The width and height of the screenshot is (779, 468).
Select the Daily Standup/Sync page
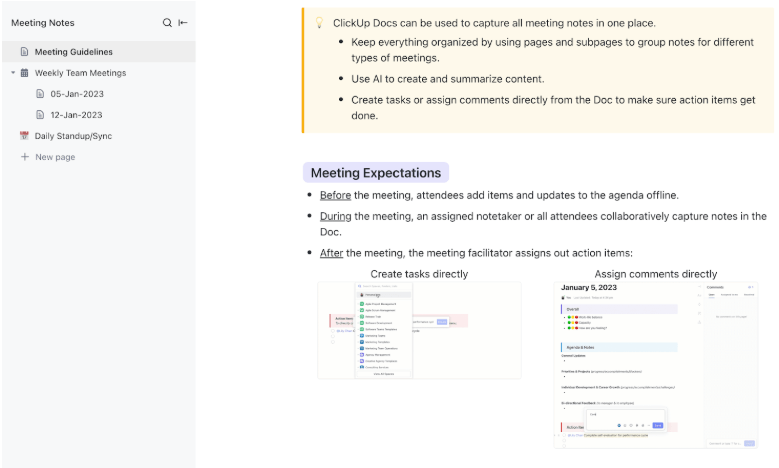click(73, 136)
